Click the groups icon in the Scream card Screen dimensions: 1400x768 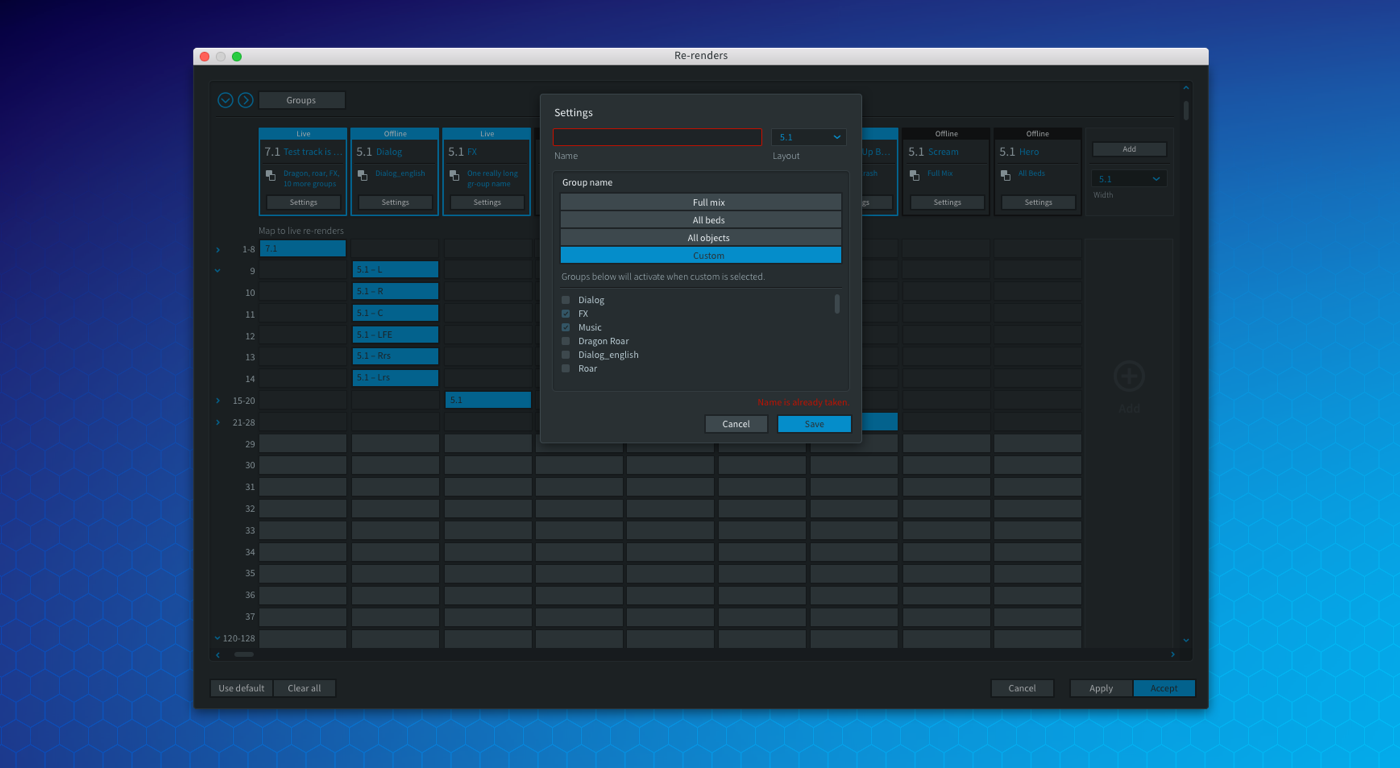coord(914,176)
